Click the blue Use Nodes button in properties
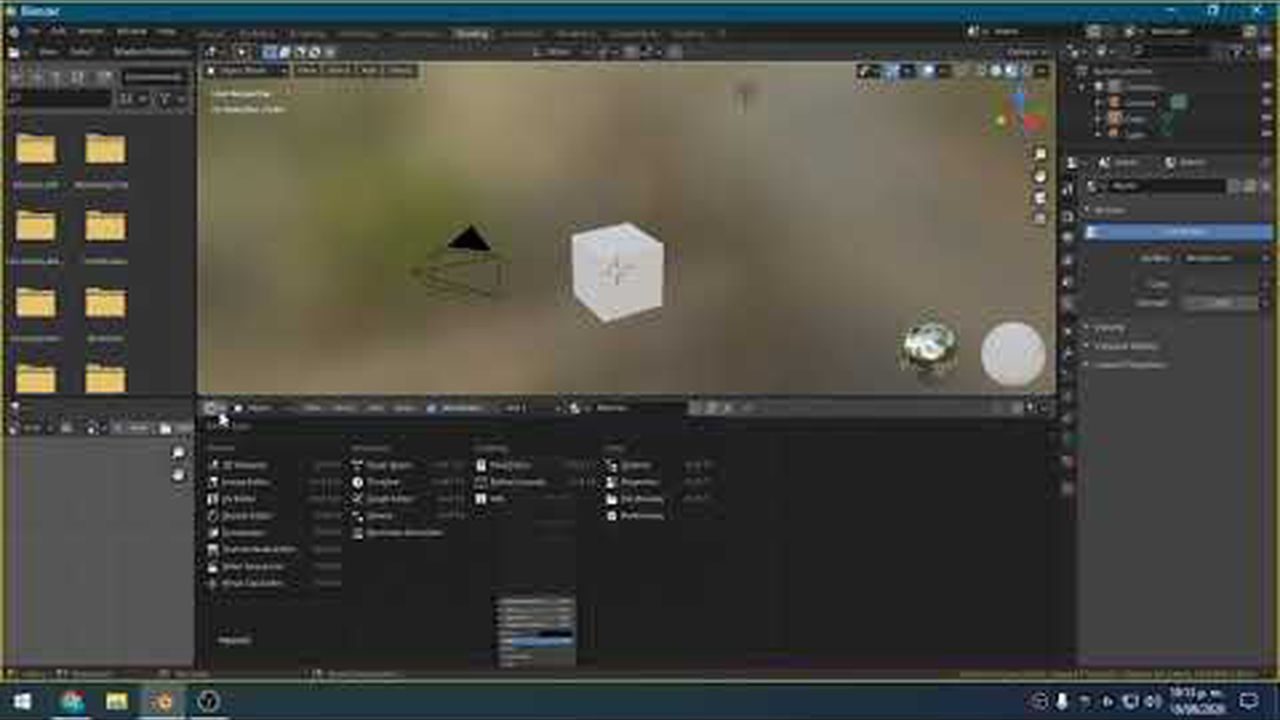This screenshot has height=720, width=1280. (x=1177, y=230)
